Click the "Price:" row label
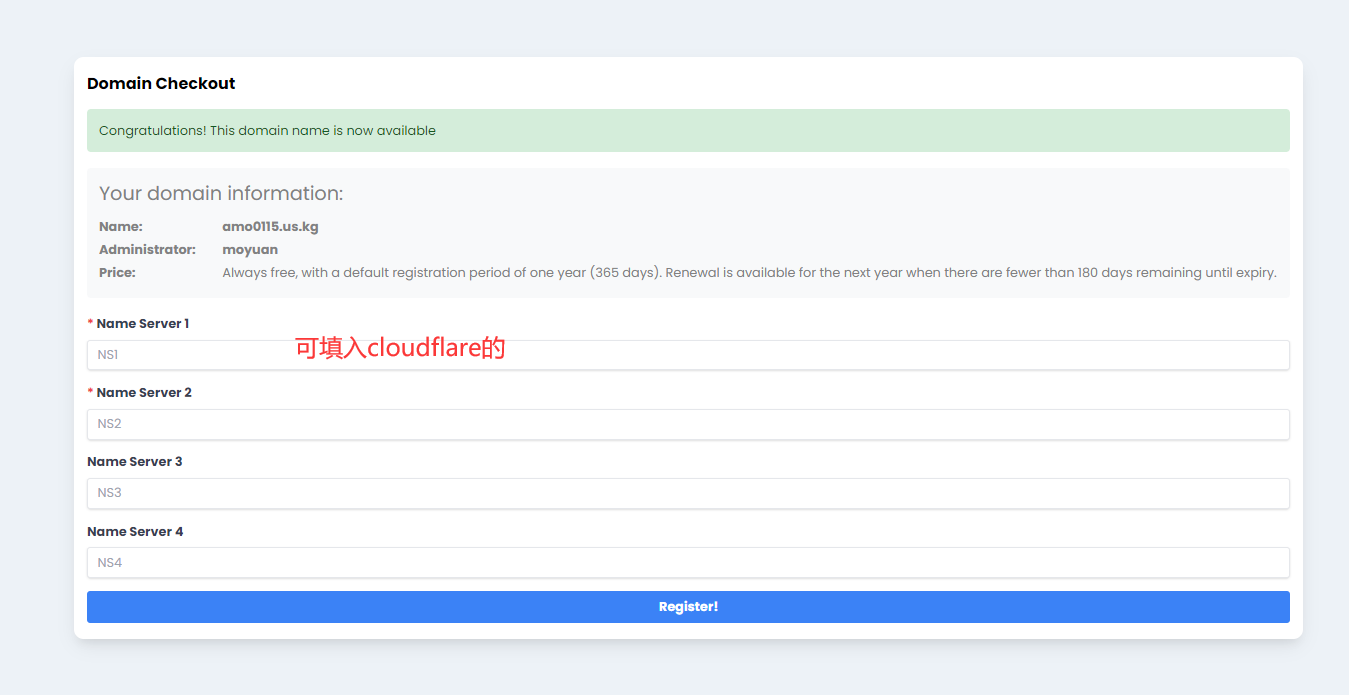Screen dimensions: 1349x695 117,272
